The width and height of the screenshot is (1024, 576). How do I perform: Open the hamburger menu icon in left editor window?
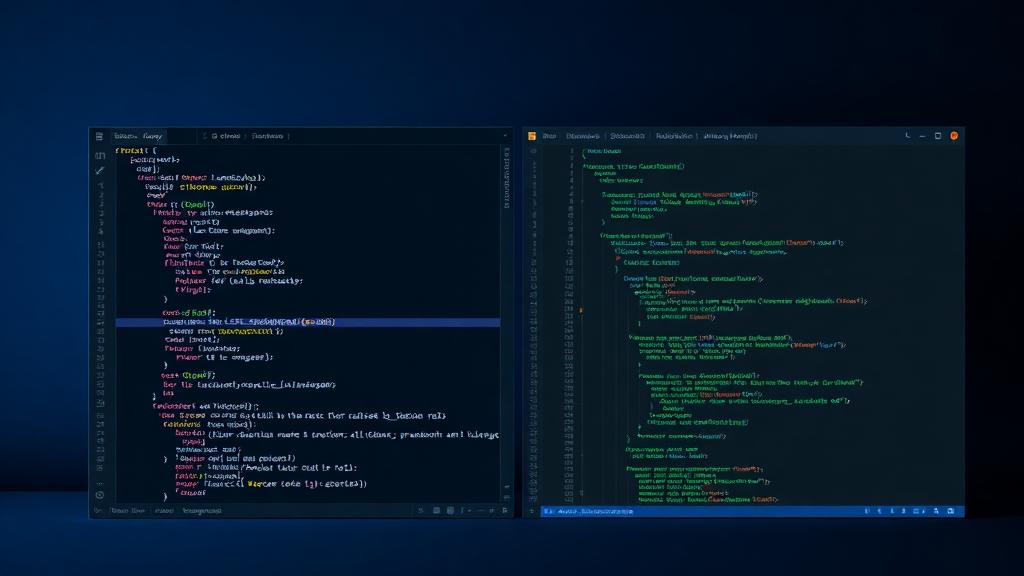[x=99, y=136]
